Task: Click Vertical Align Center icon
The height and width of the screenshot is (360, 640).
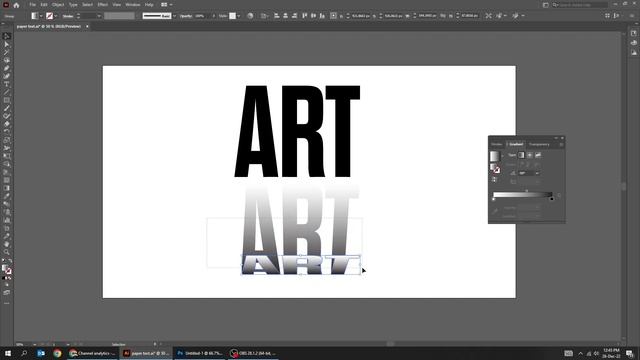Action: (313, 16)
